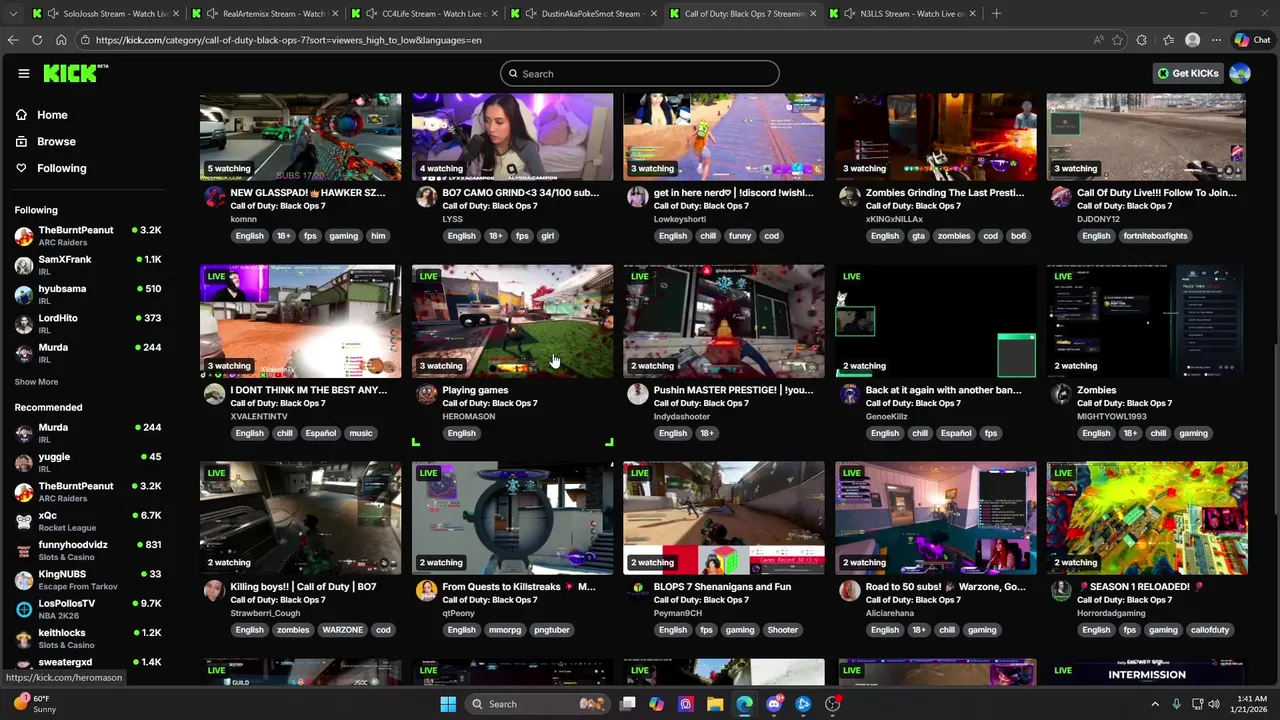Open browser extensions icon
The width and height of the screenshot is (1280, 720).
coord(1142,40)
